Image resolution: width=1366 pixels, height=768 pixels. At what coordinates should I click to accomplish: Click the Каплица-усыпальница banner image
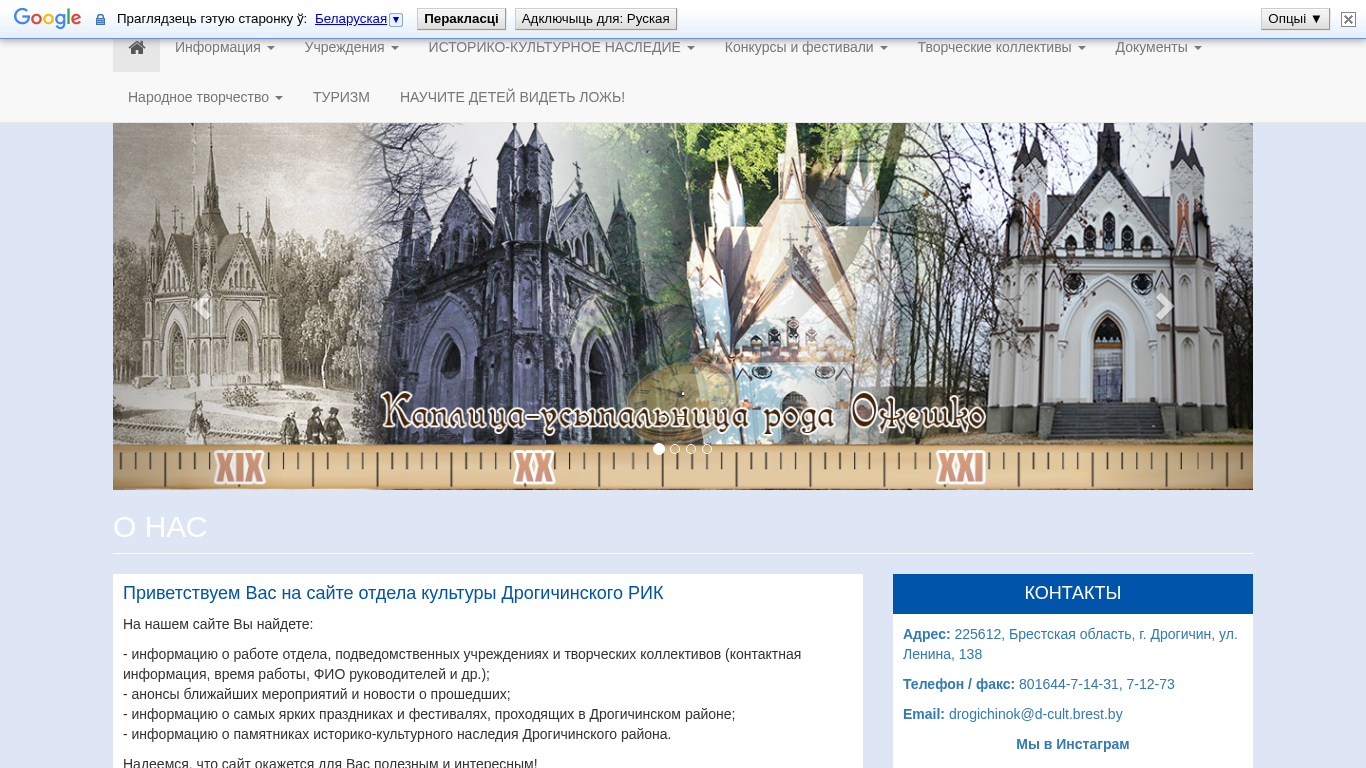tap(683, 306)
